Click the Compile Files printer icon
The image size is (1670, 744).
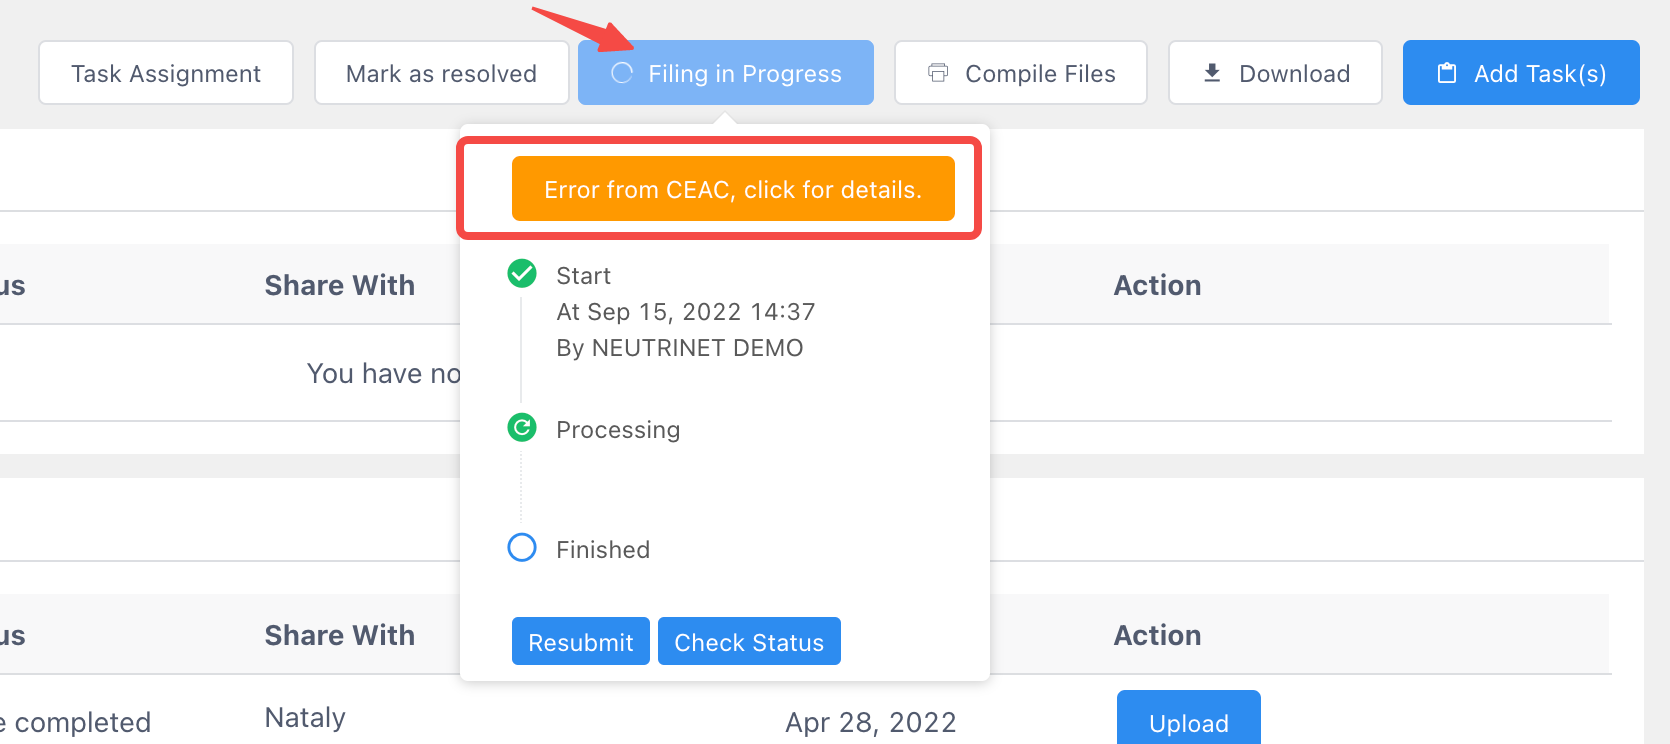938,73
